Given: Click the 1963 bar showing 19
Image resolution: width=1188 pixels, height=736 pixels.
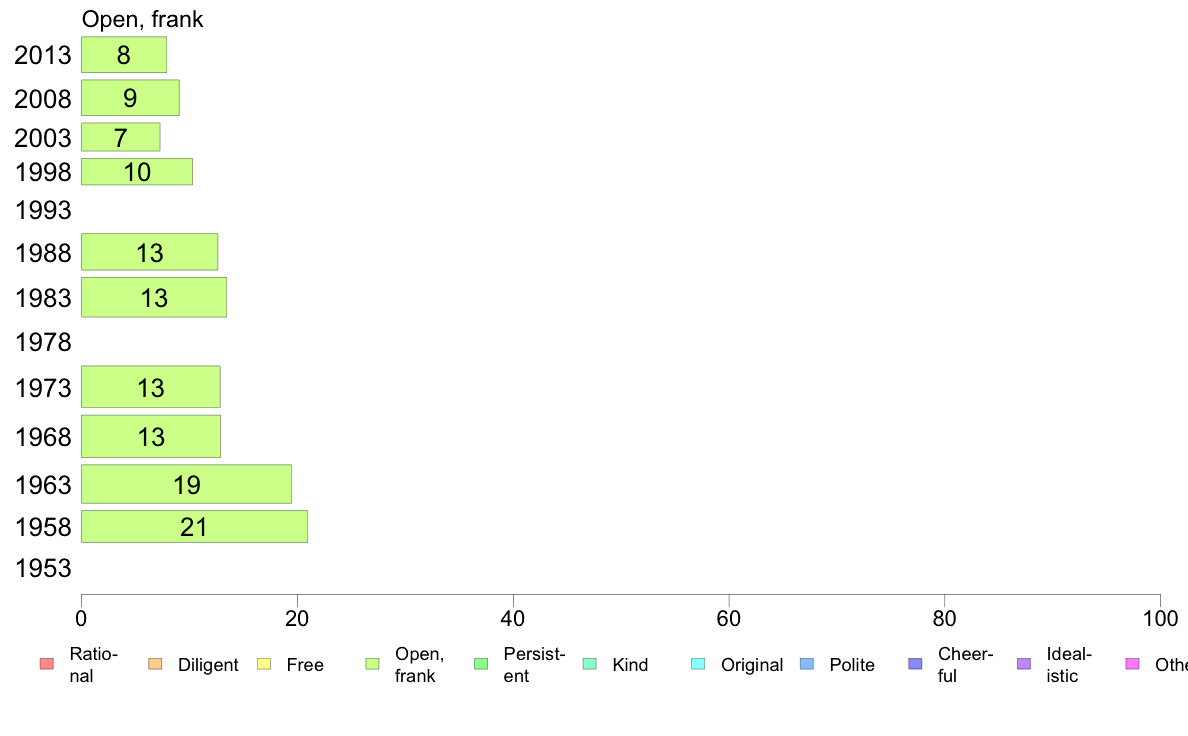Looking at the screenshot, I should 186,484.
